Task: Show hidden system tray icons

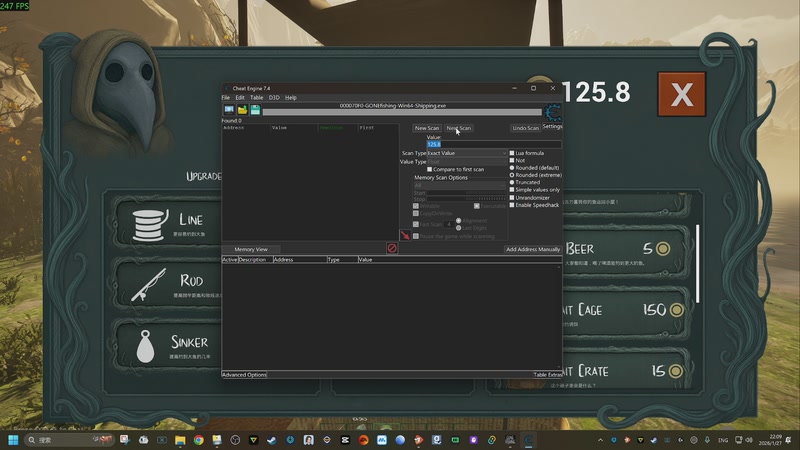Action: pos(600,440)
